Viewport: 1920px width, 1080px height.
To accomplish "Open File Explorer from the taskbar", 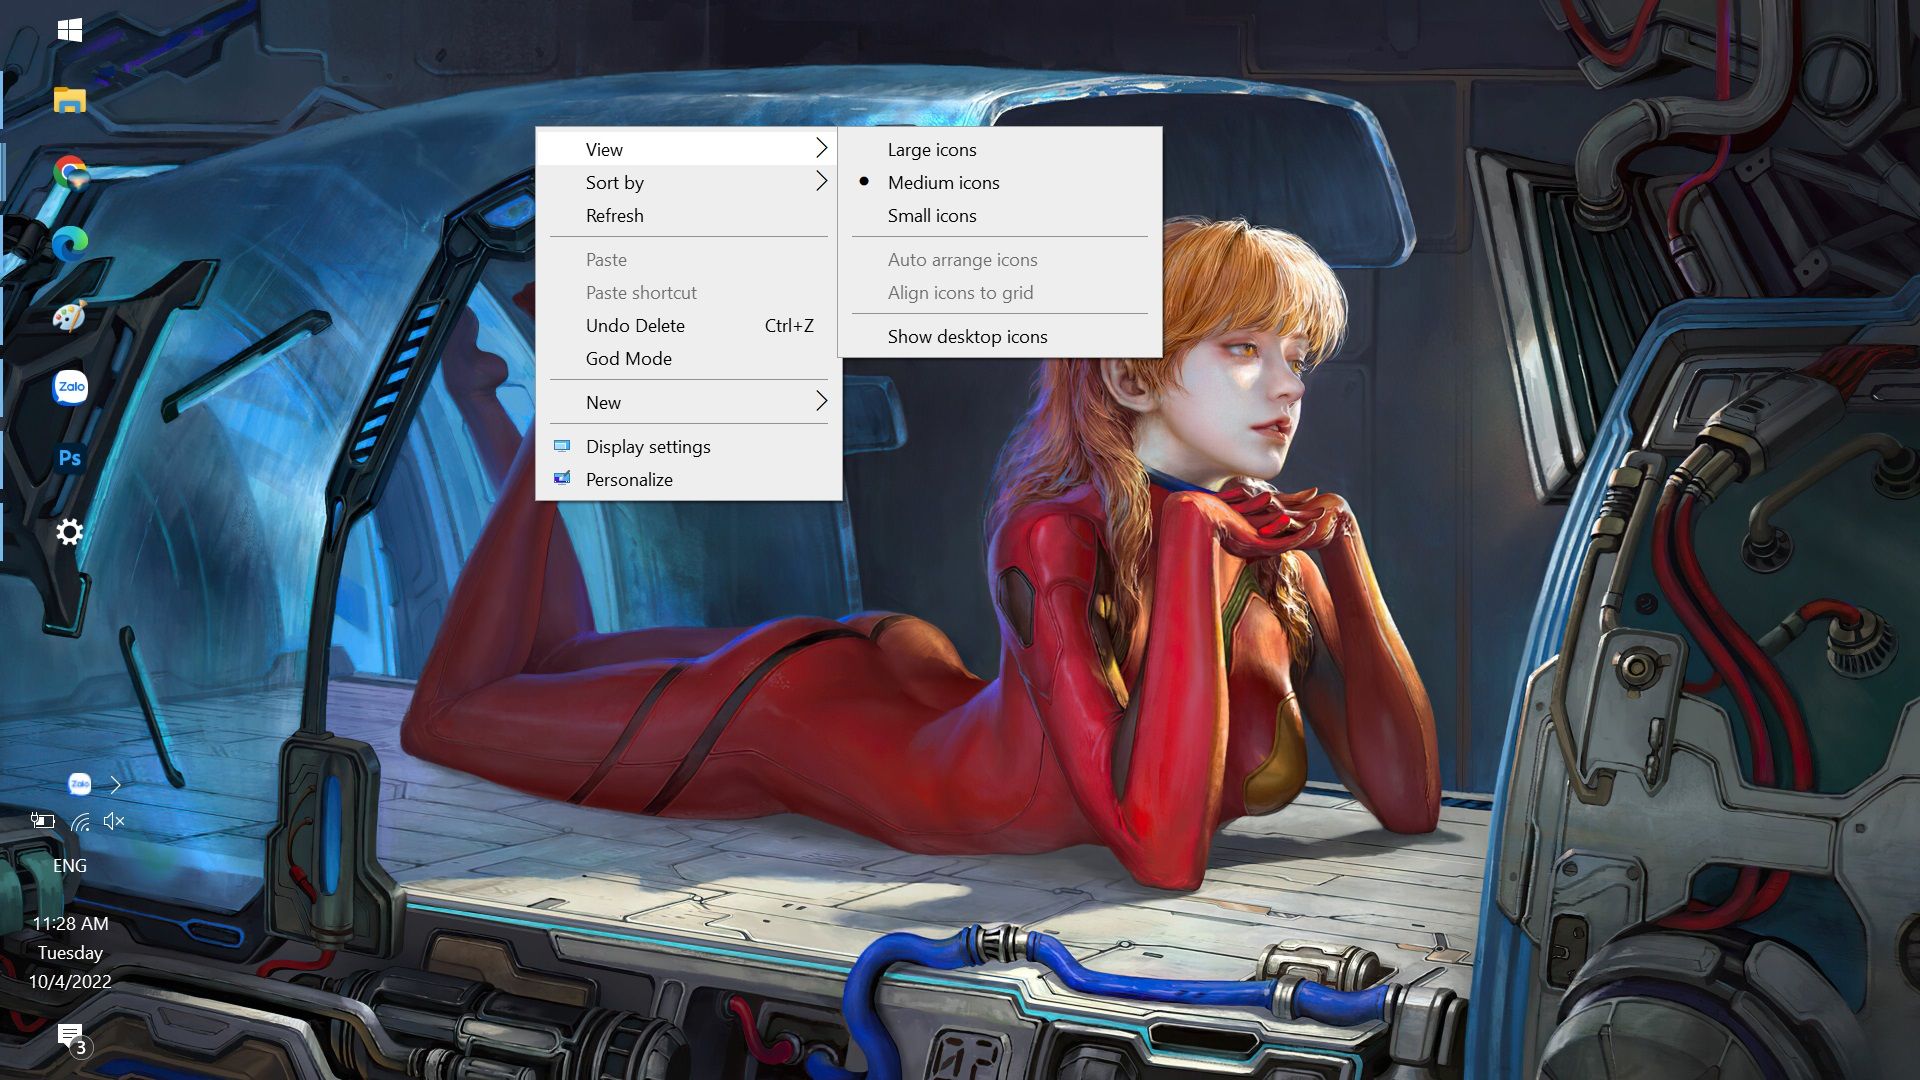I will click(x=70, y=100).
